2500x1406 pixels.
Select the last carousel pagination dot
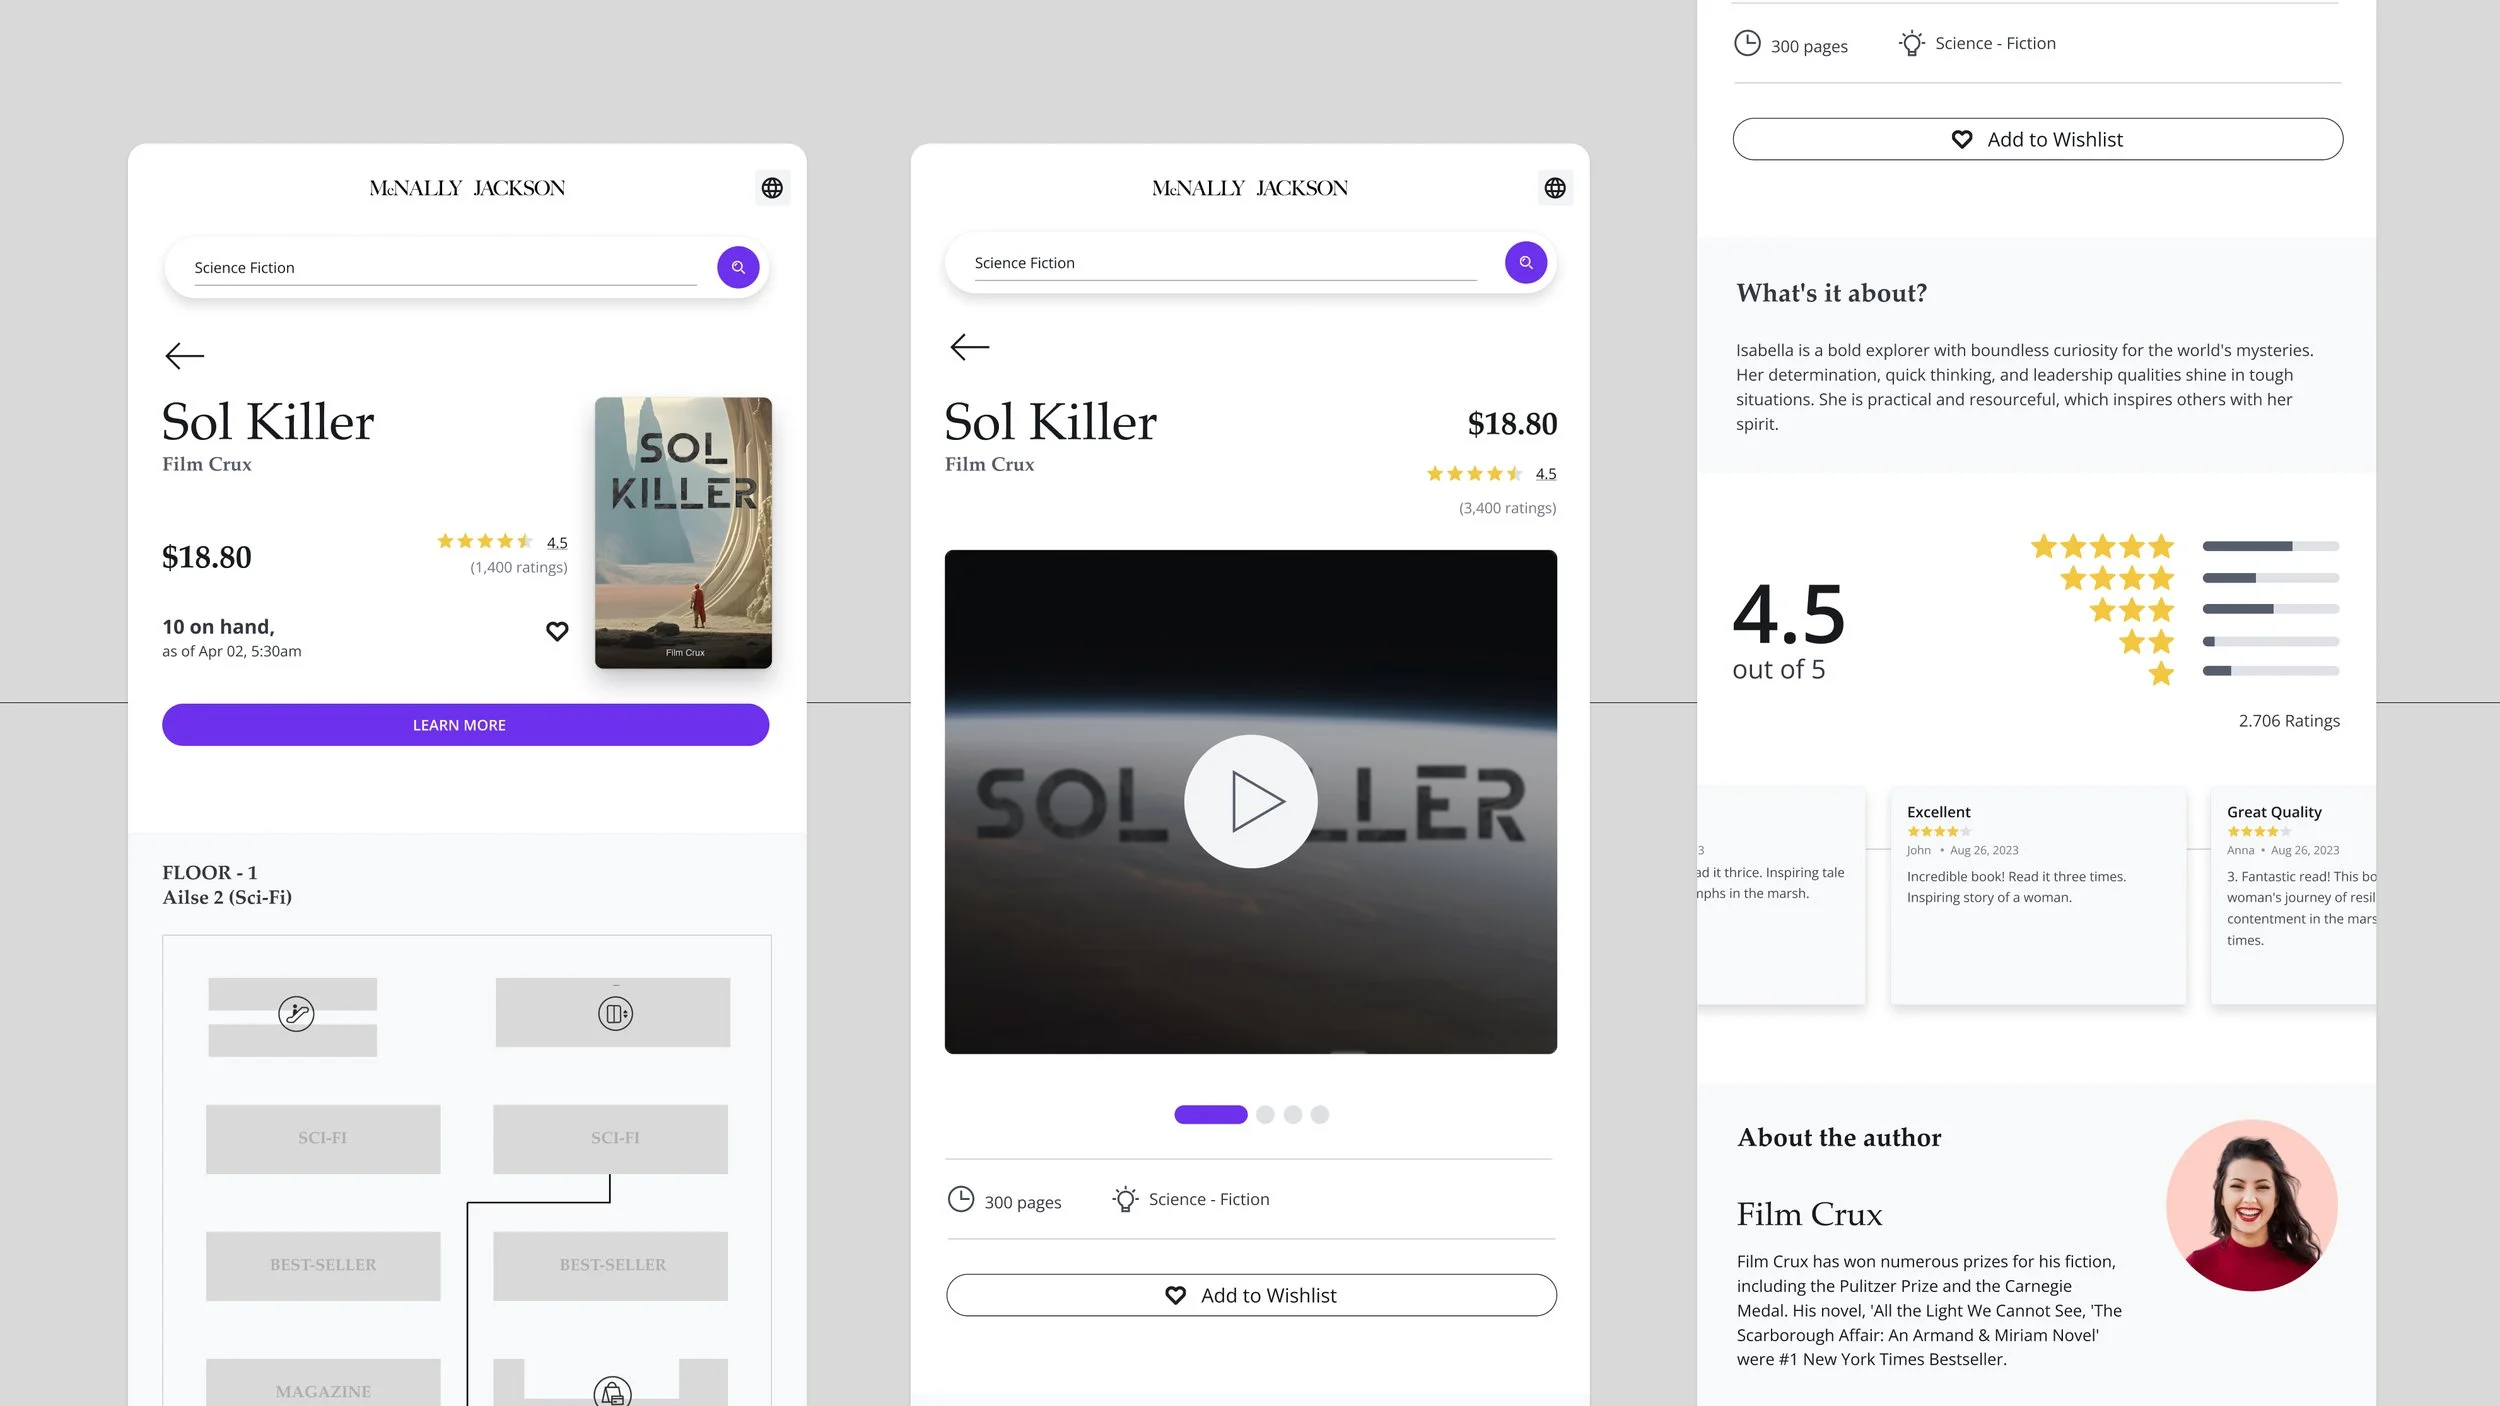click(x=1320, y=1114)
